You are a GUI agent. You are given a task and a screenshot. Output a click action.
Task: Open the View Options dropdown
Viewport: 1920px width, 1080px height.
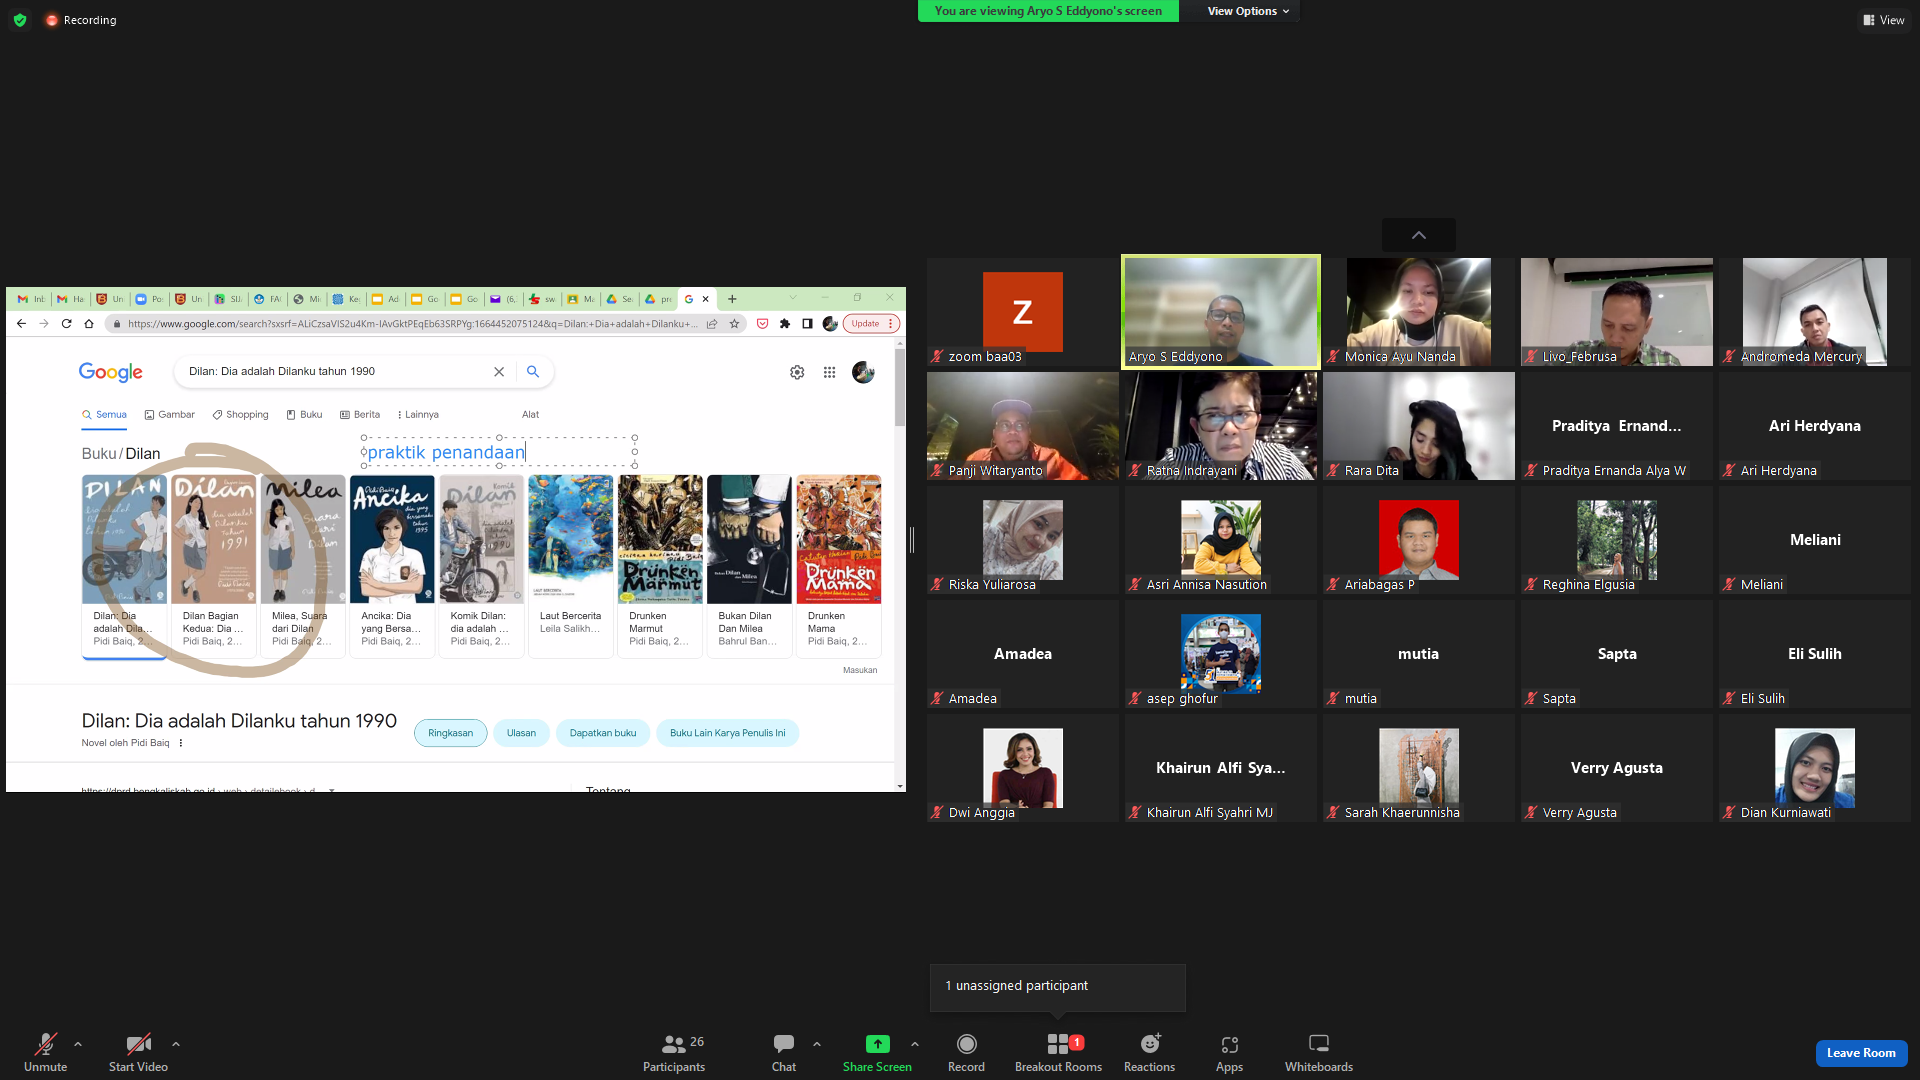(1248, 11)
